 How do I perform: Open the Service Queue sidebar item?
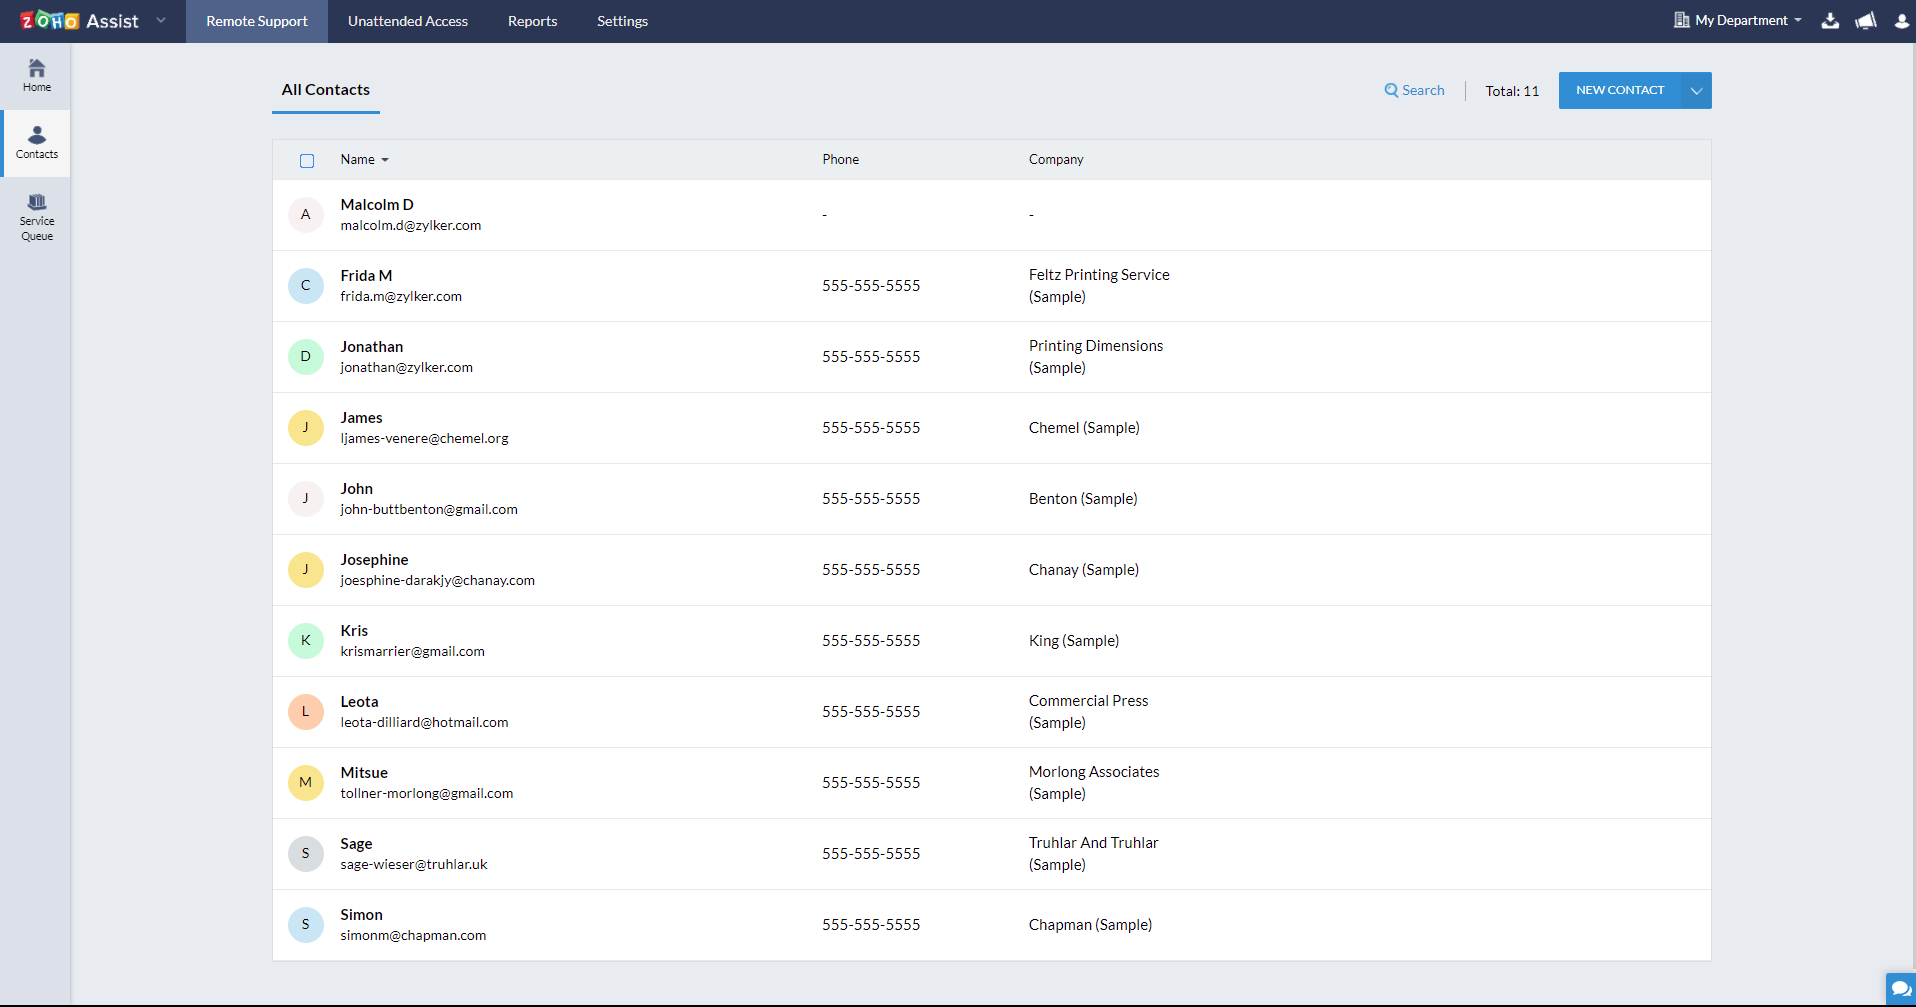[36, 215]
